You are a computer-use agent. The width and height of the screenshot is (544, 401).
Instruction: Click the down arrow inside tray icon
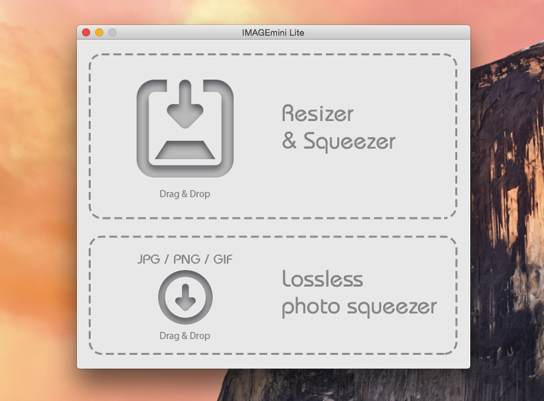[185, 104]
